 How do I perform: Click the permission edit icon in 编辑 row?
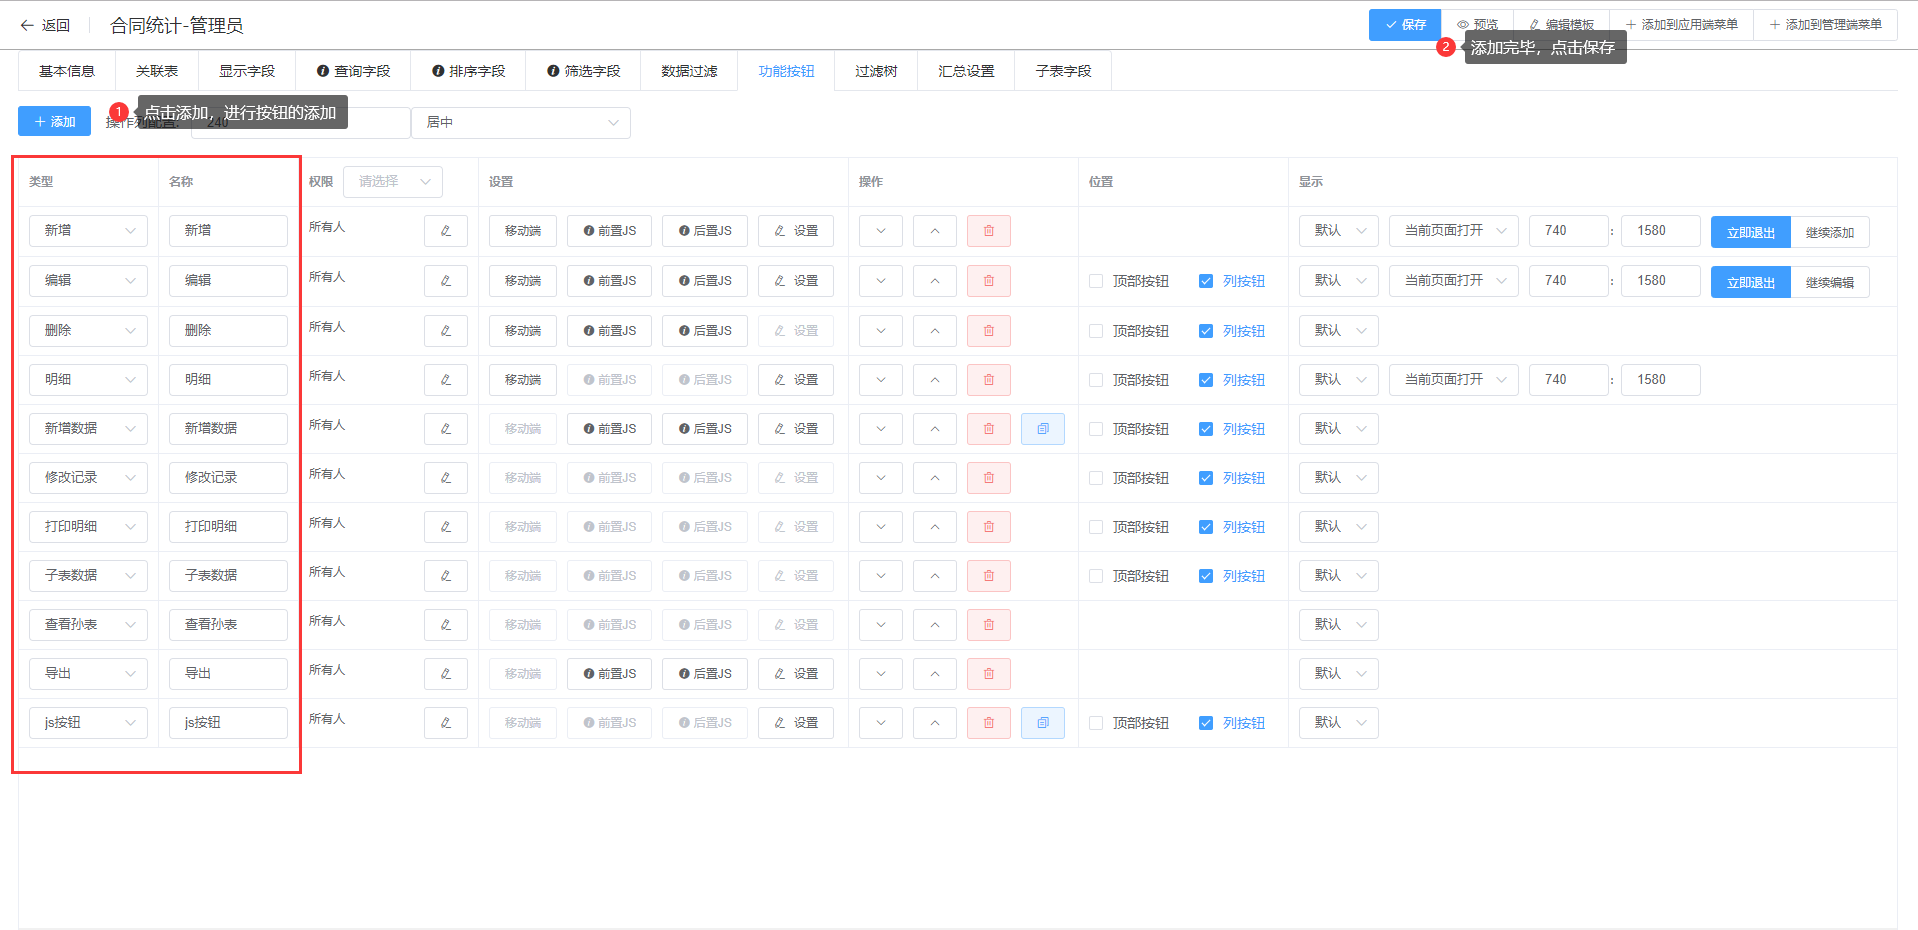pos(445,281)
